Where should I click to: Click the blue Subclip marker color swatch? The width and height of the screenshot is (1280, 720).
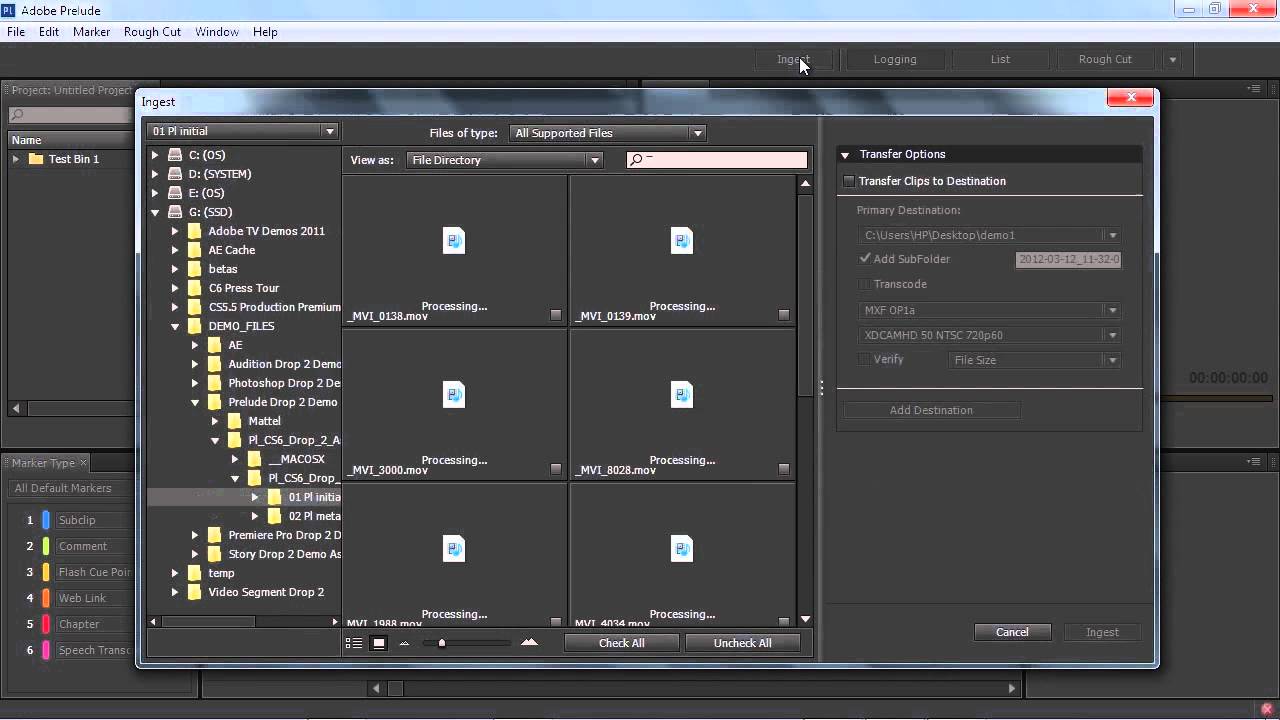pos(46,520)
